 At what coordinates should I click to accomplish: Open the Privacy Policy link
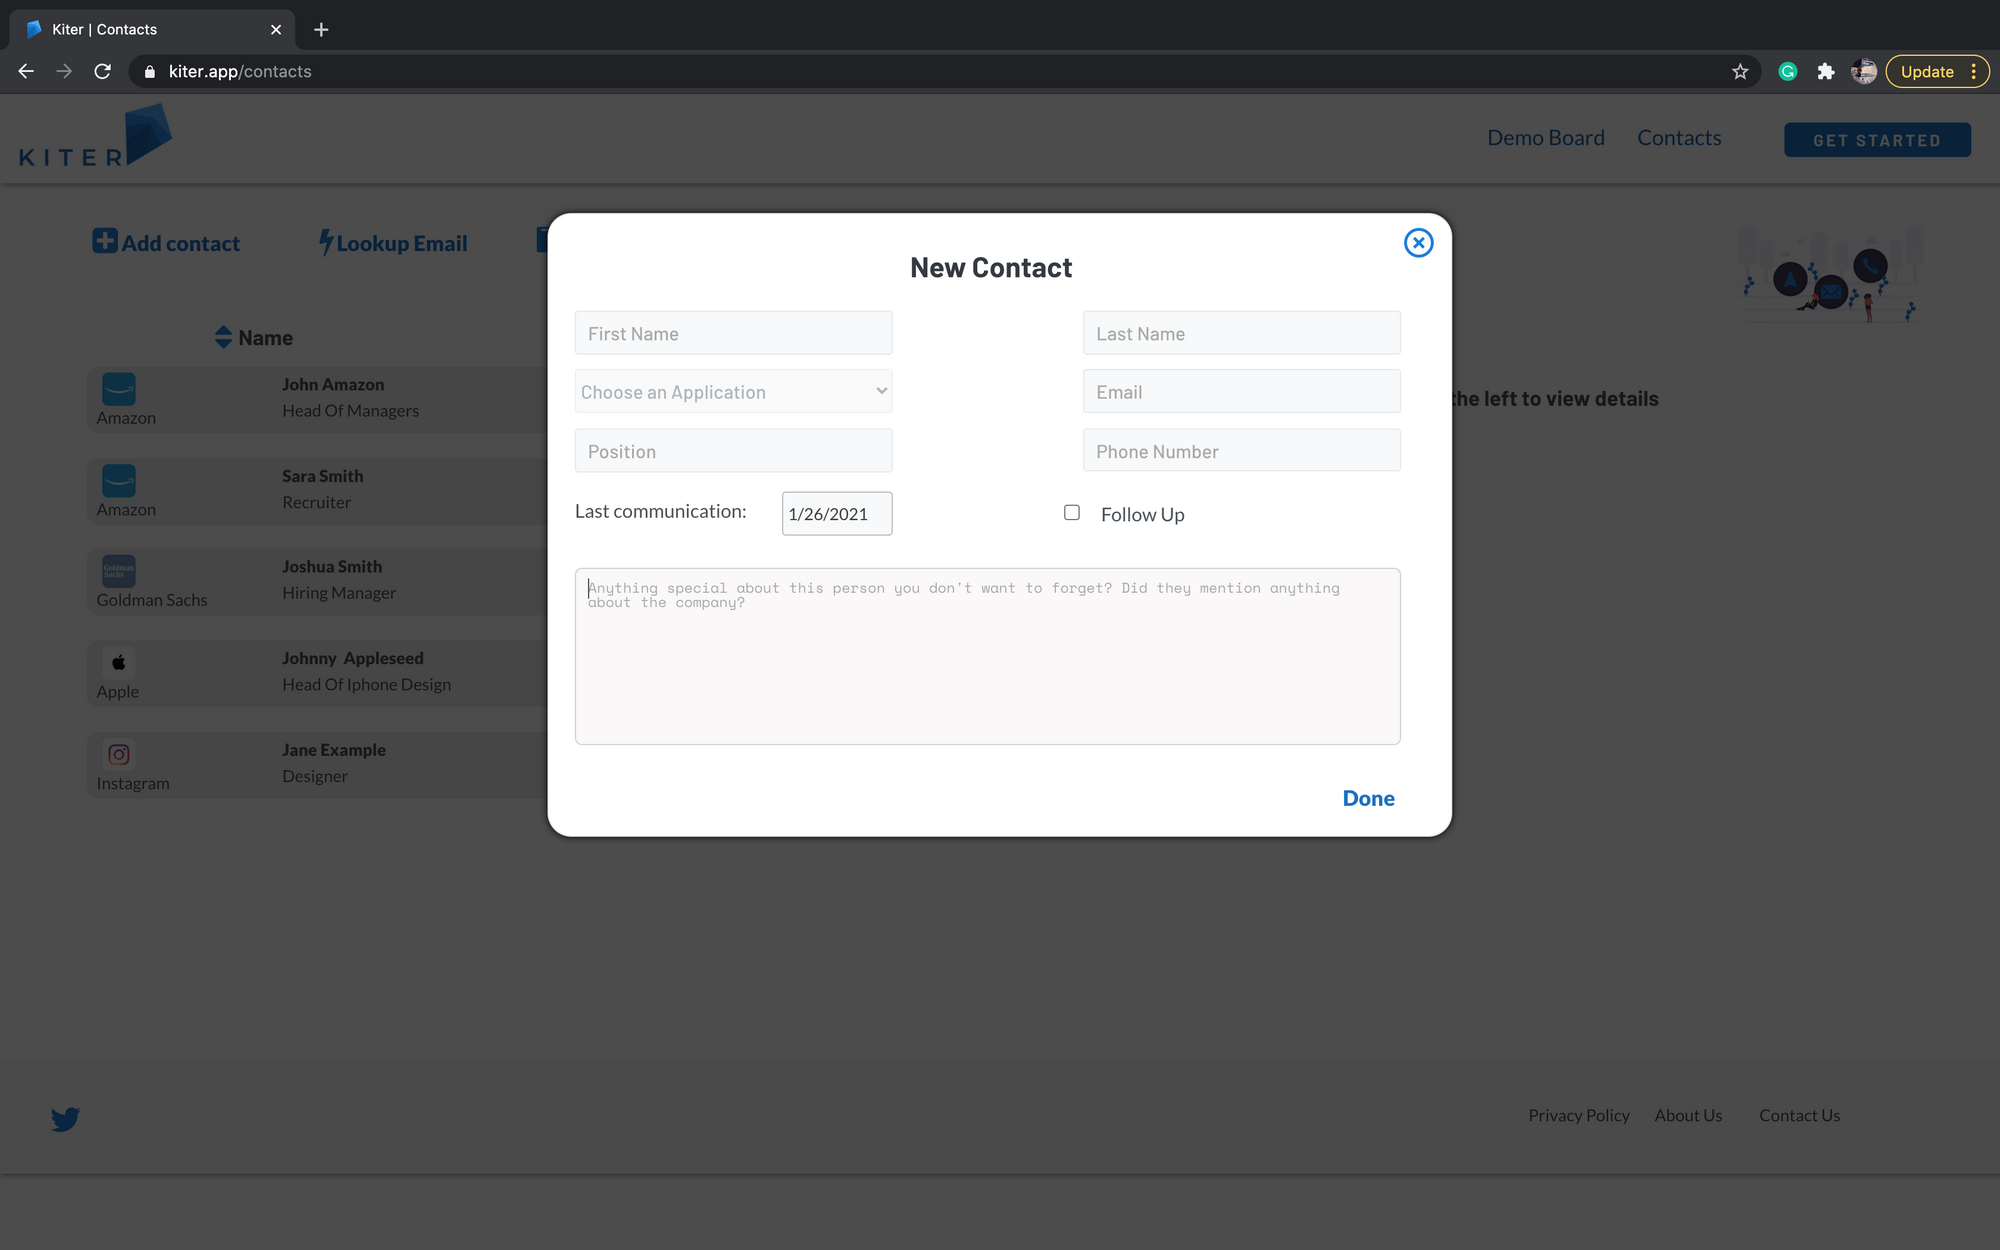(1578, 1115)
